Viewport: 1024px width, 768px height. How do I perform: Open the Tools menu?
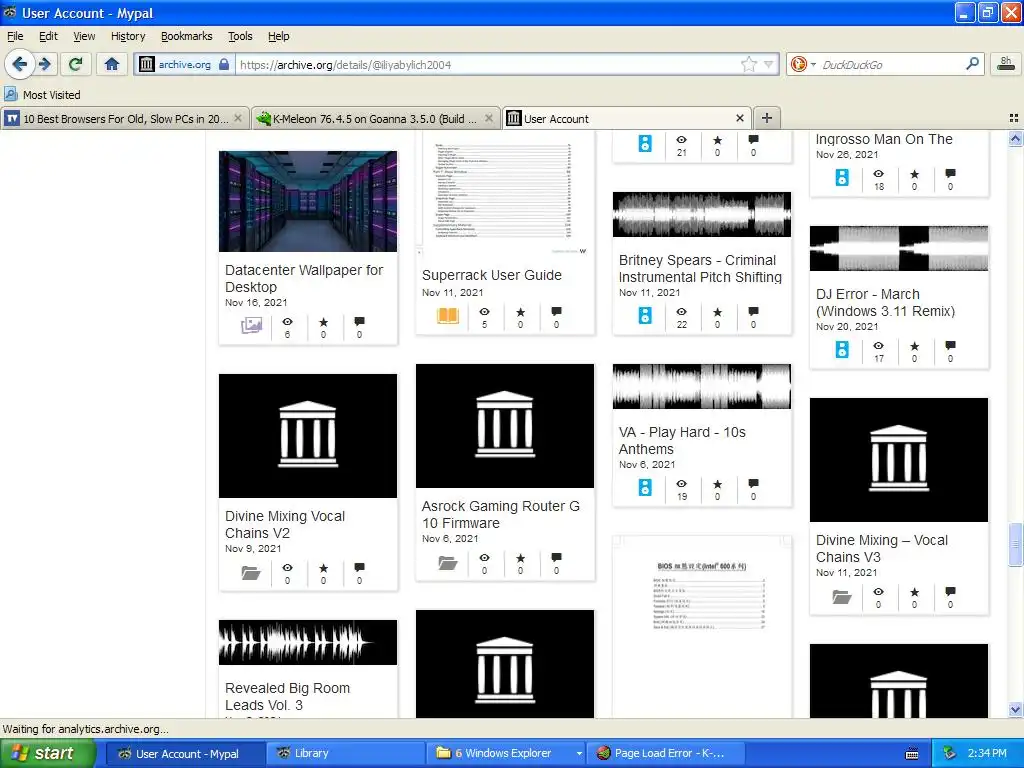240,36
